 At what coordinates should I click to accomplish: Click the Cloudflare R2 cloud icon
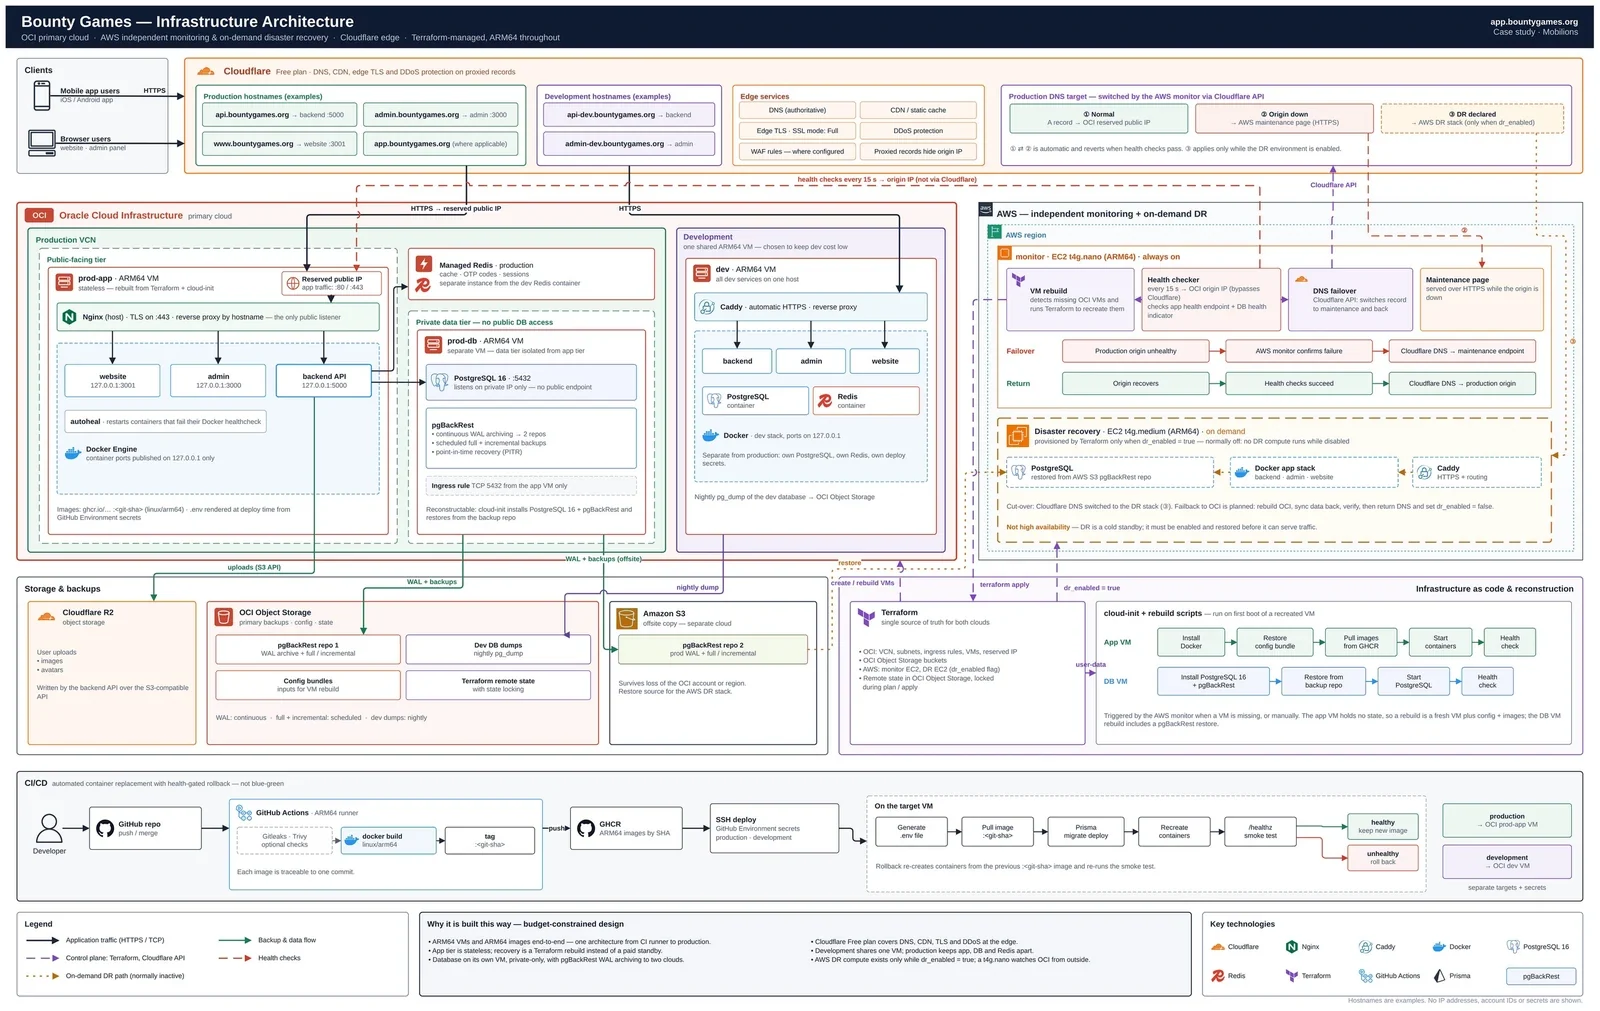click(x=46, y=617)
